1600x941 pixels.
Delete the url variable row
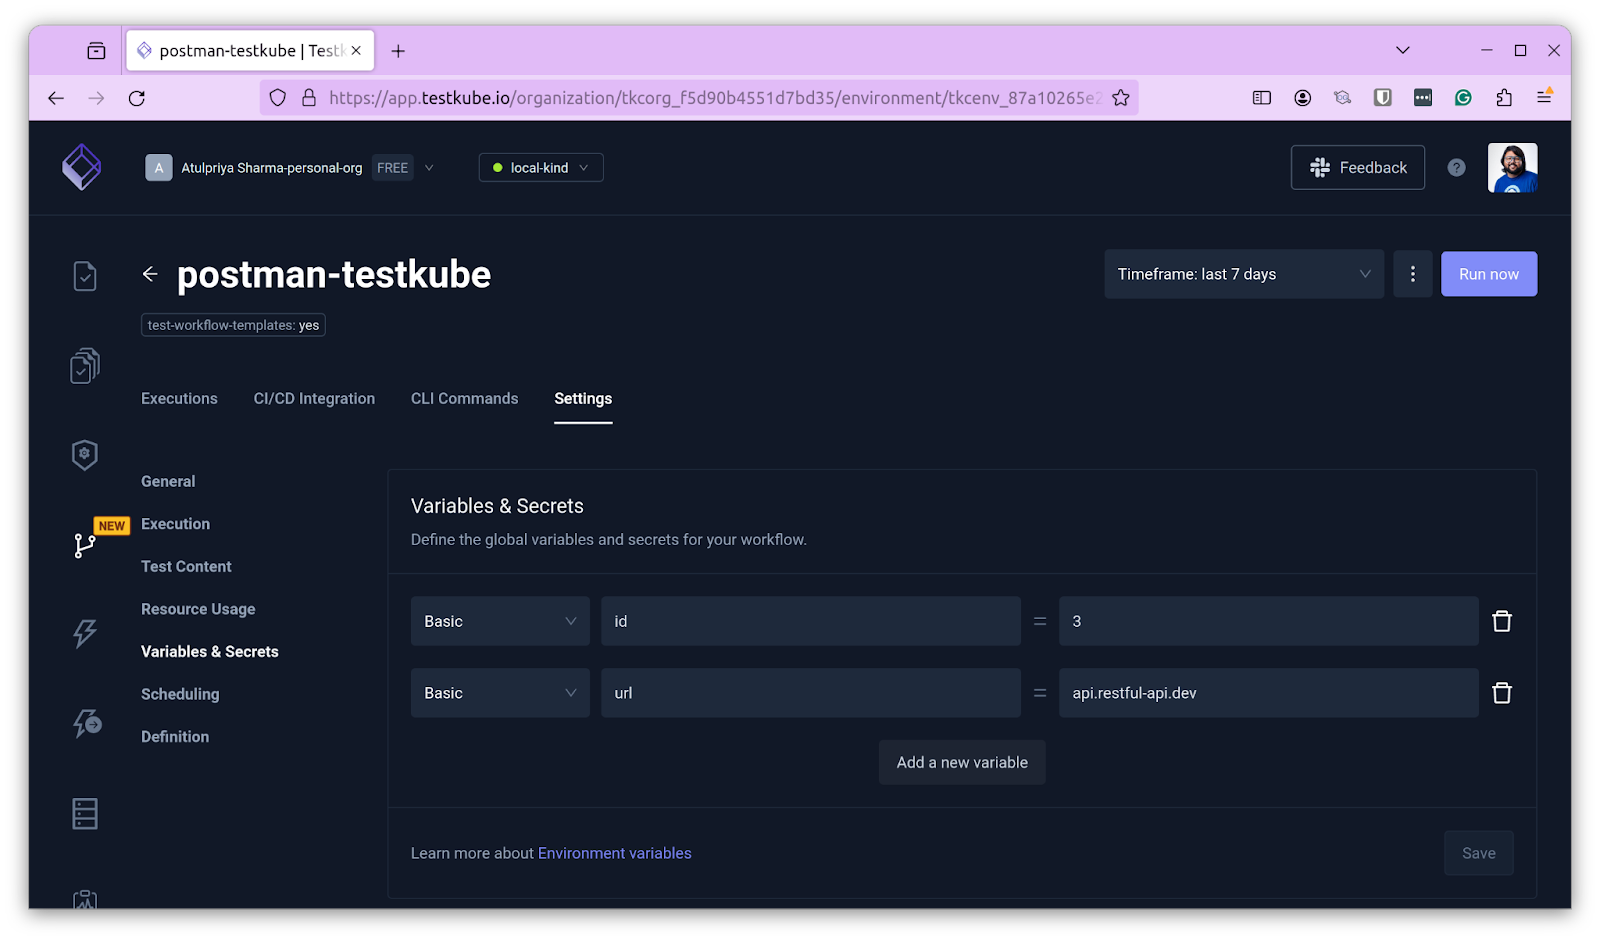(1501, 693)
